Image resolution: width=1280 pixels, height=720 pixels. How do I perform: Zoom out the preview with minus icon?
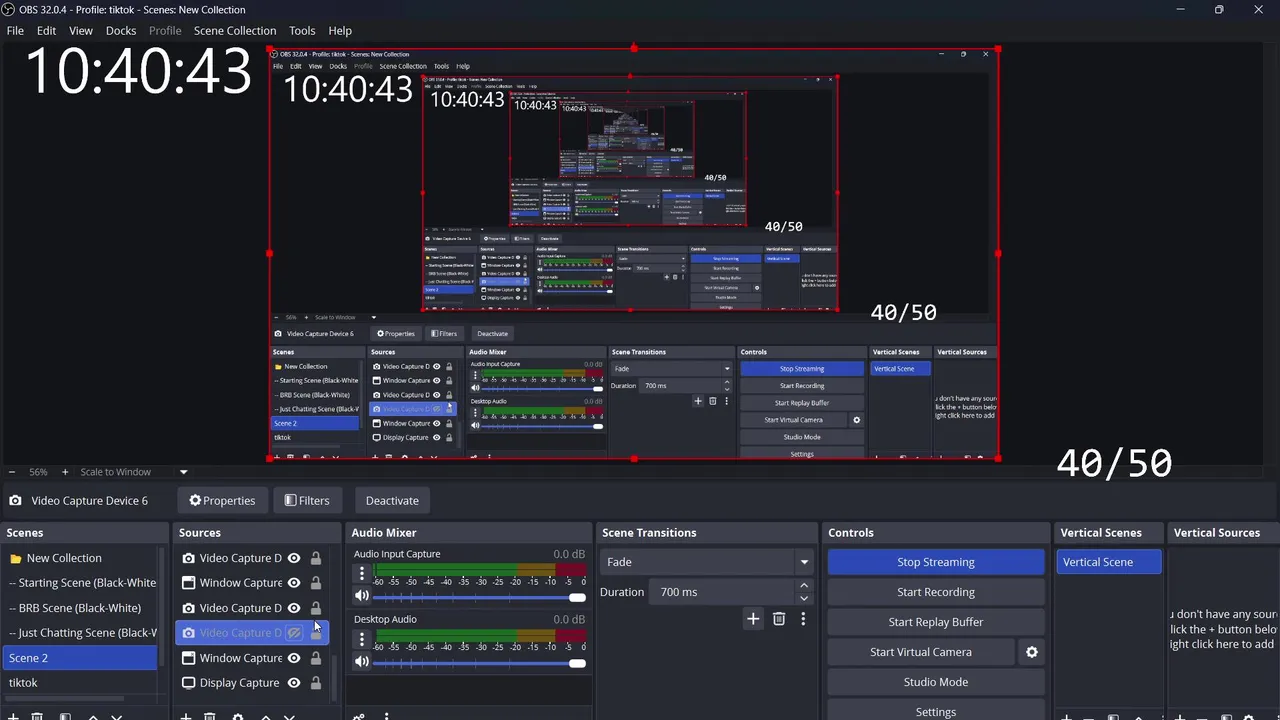[11, 472]
